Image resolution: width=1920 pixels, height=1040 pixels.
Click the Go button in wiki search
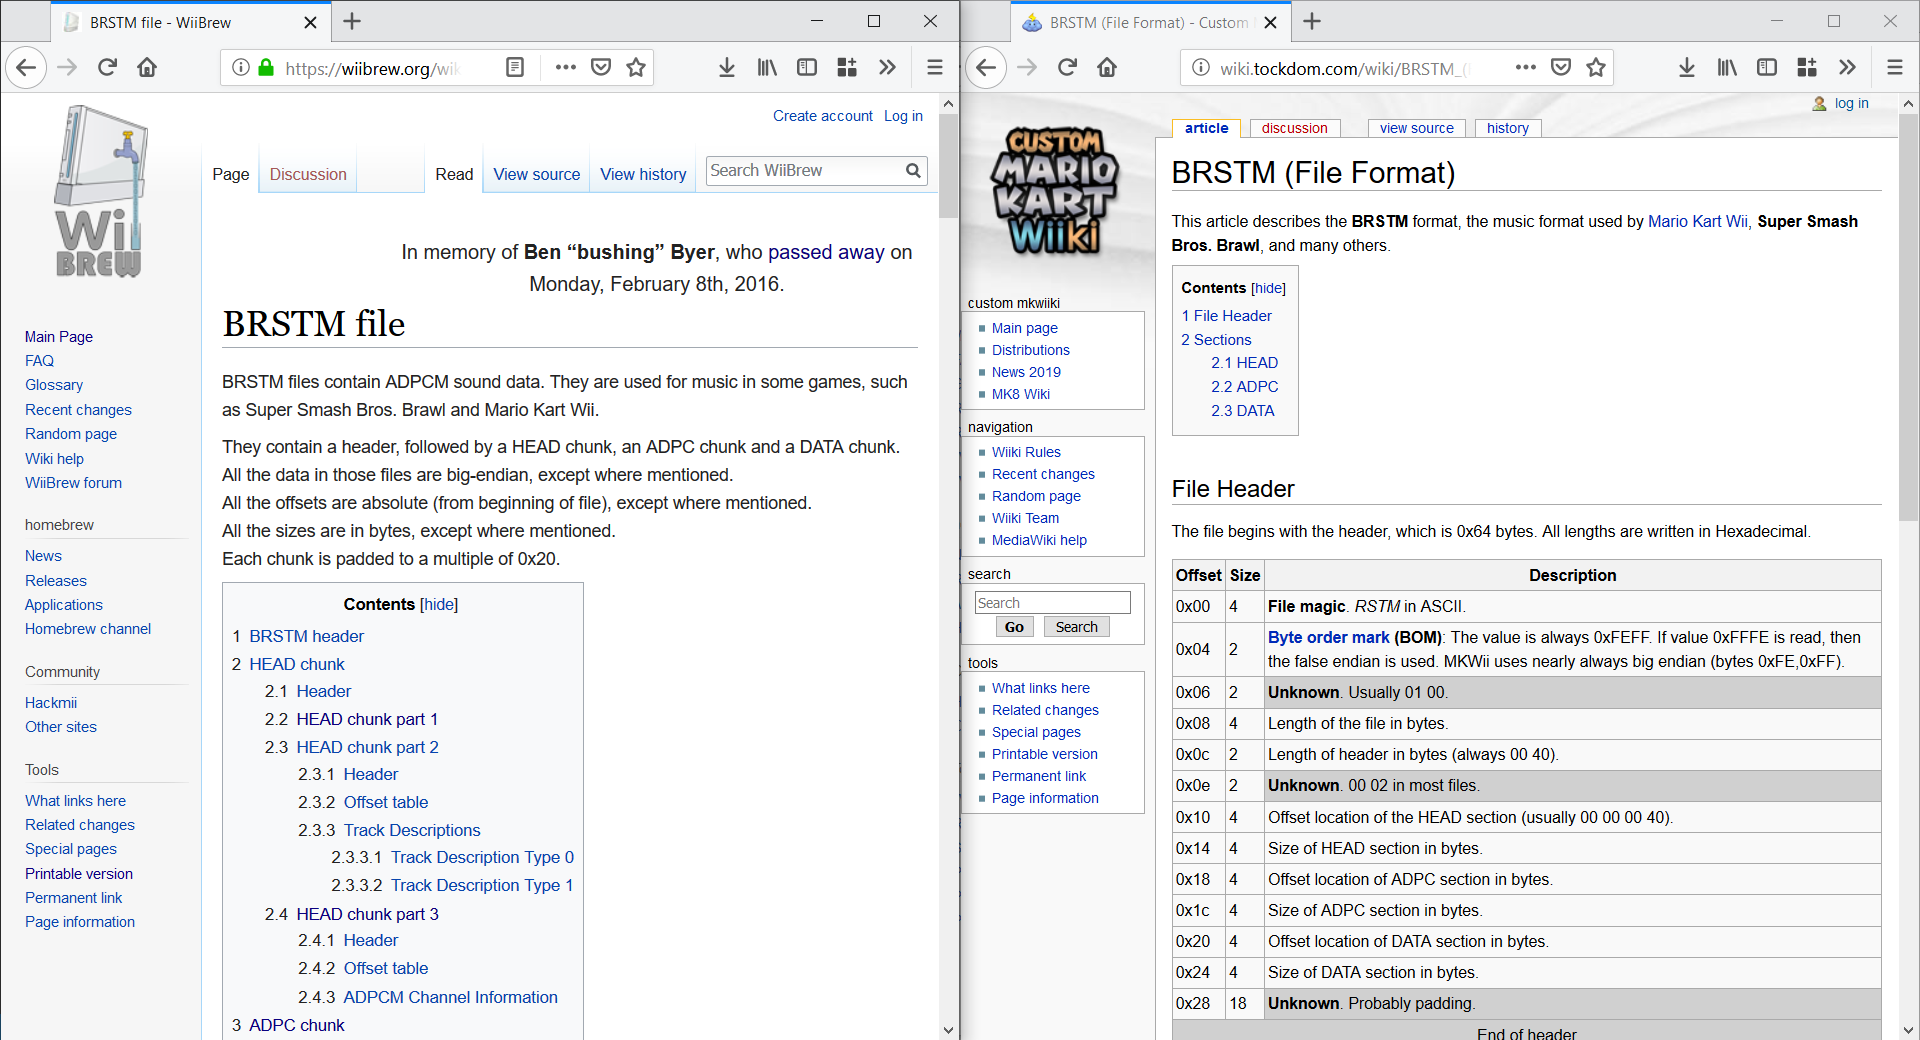coord(1014,627)
